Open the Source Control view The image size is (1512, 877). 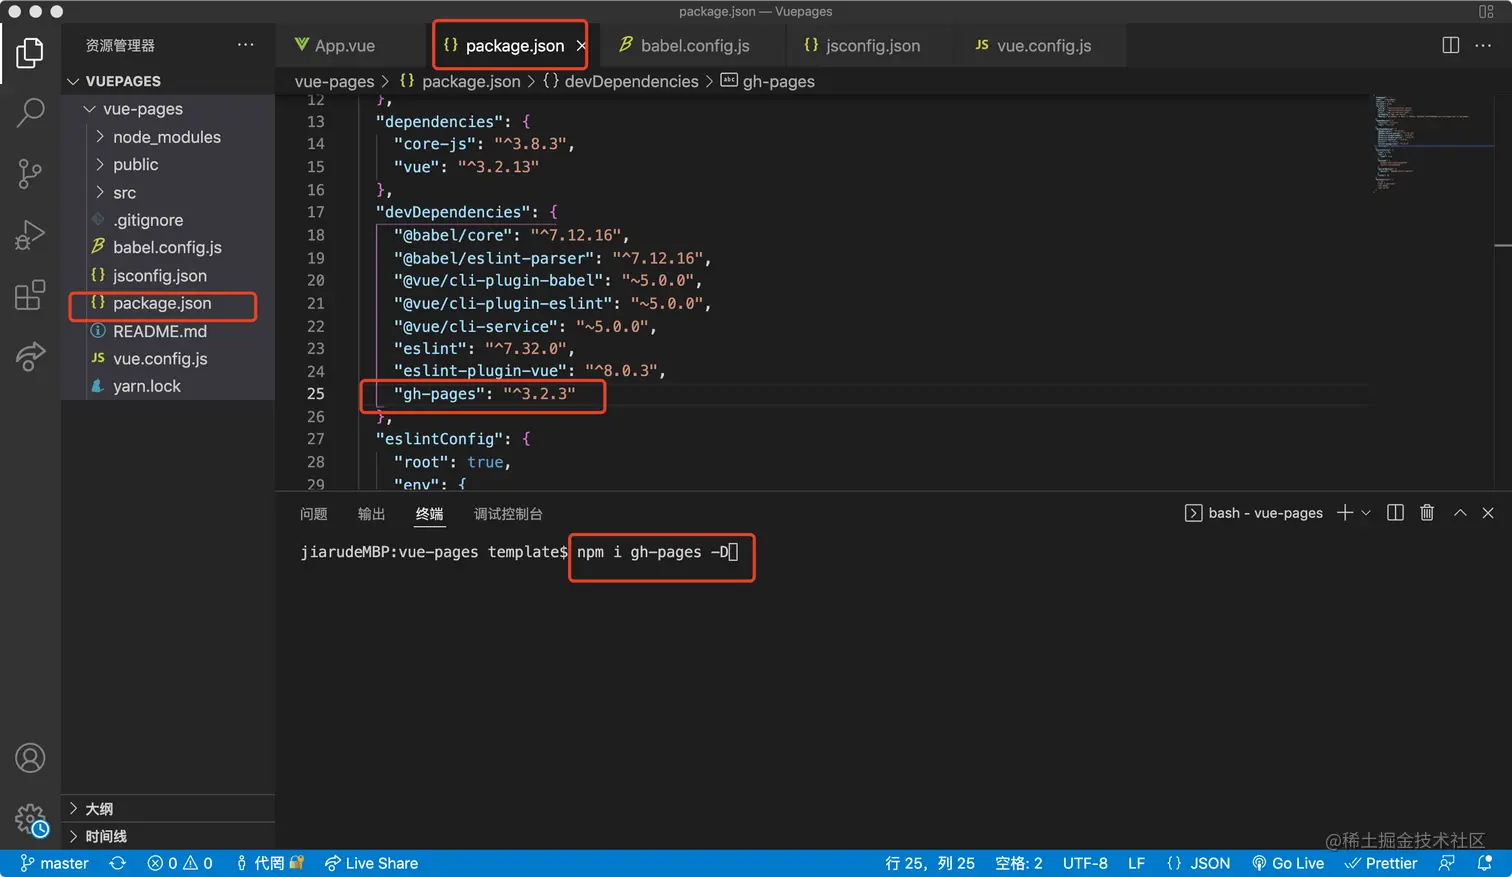[x=30, y=174]
